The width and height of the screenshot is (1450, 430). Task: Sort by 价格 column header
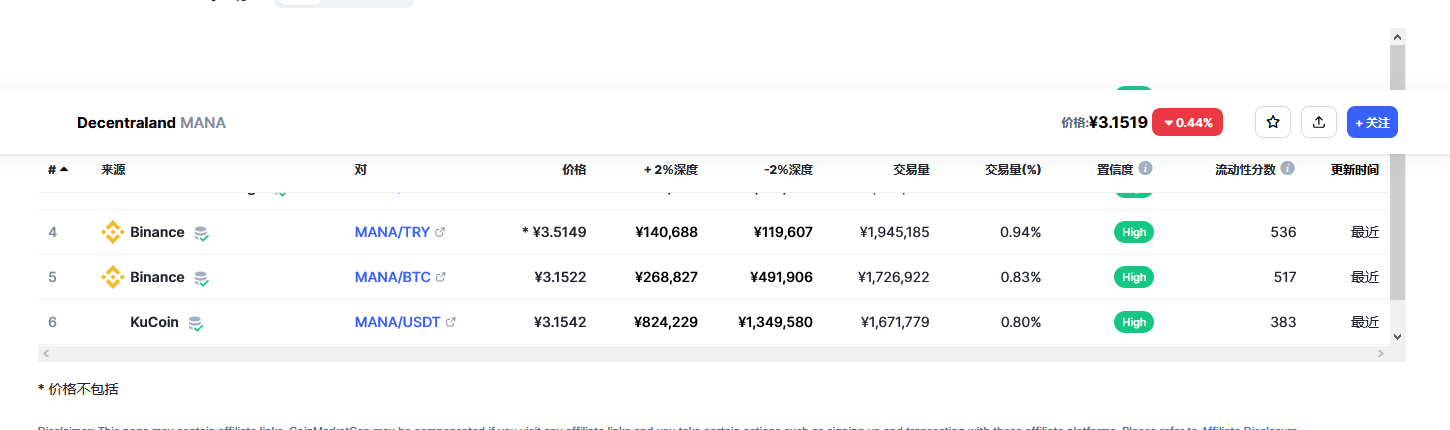click(574, 169)
